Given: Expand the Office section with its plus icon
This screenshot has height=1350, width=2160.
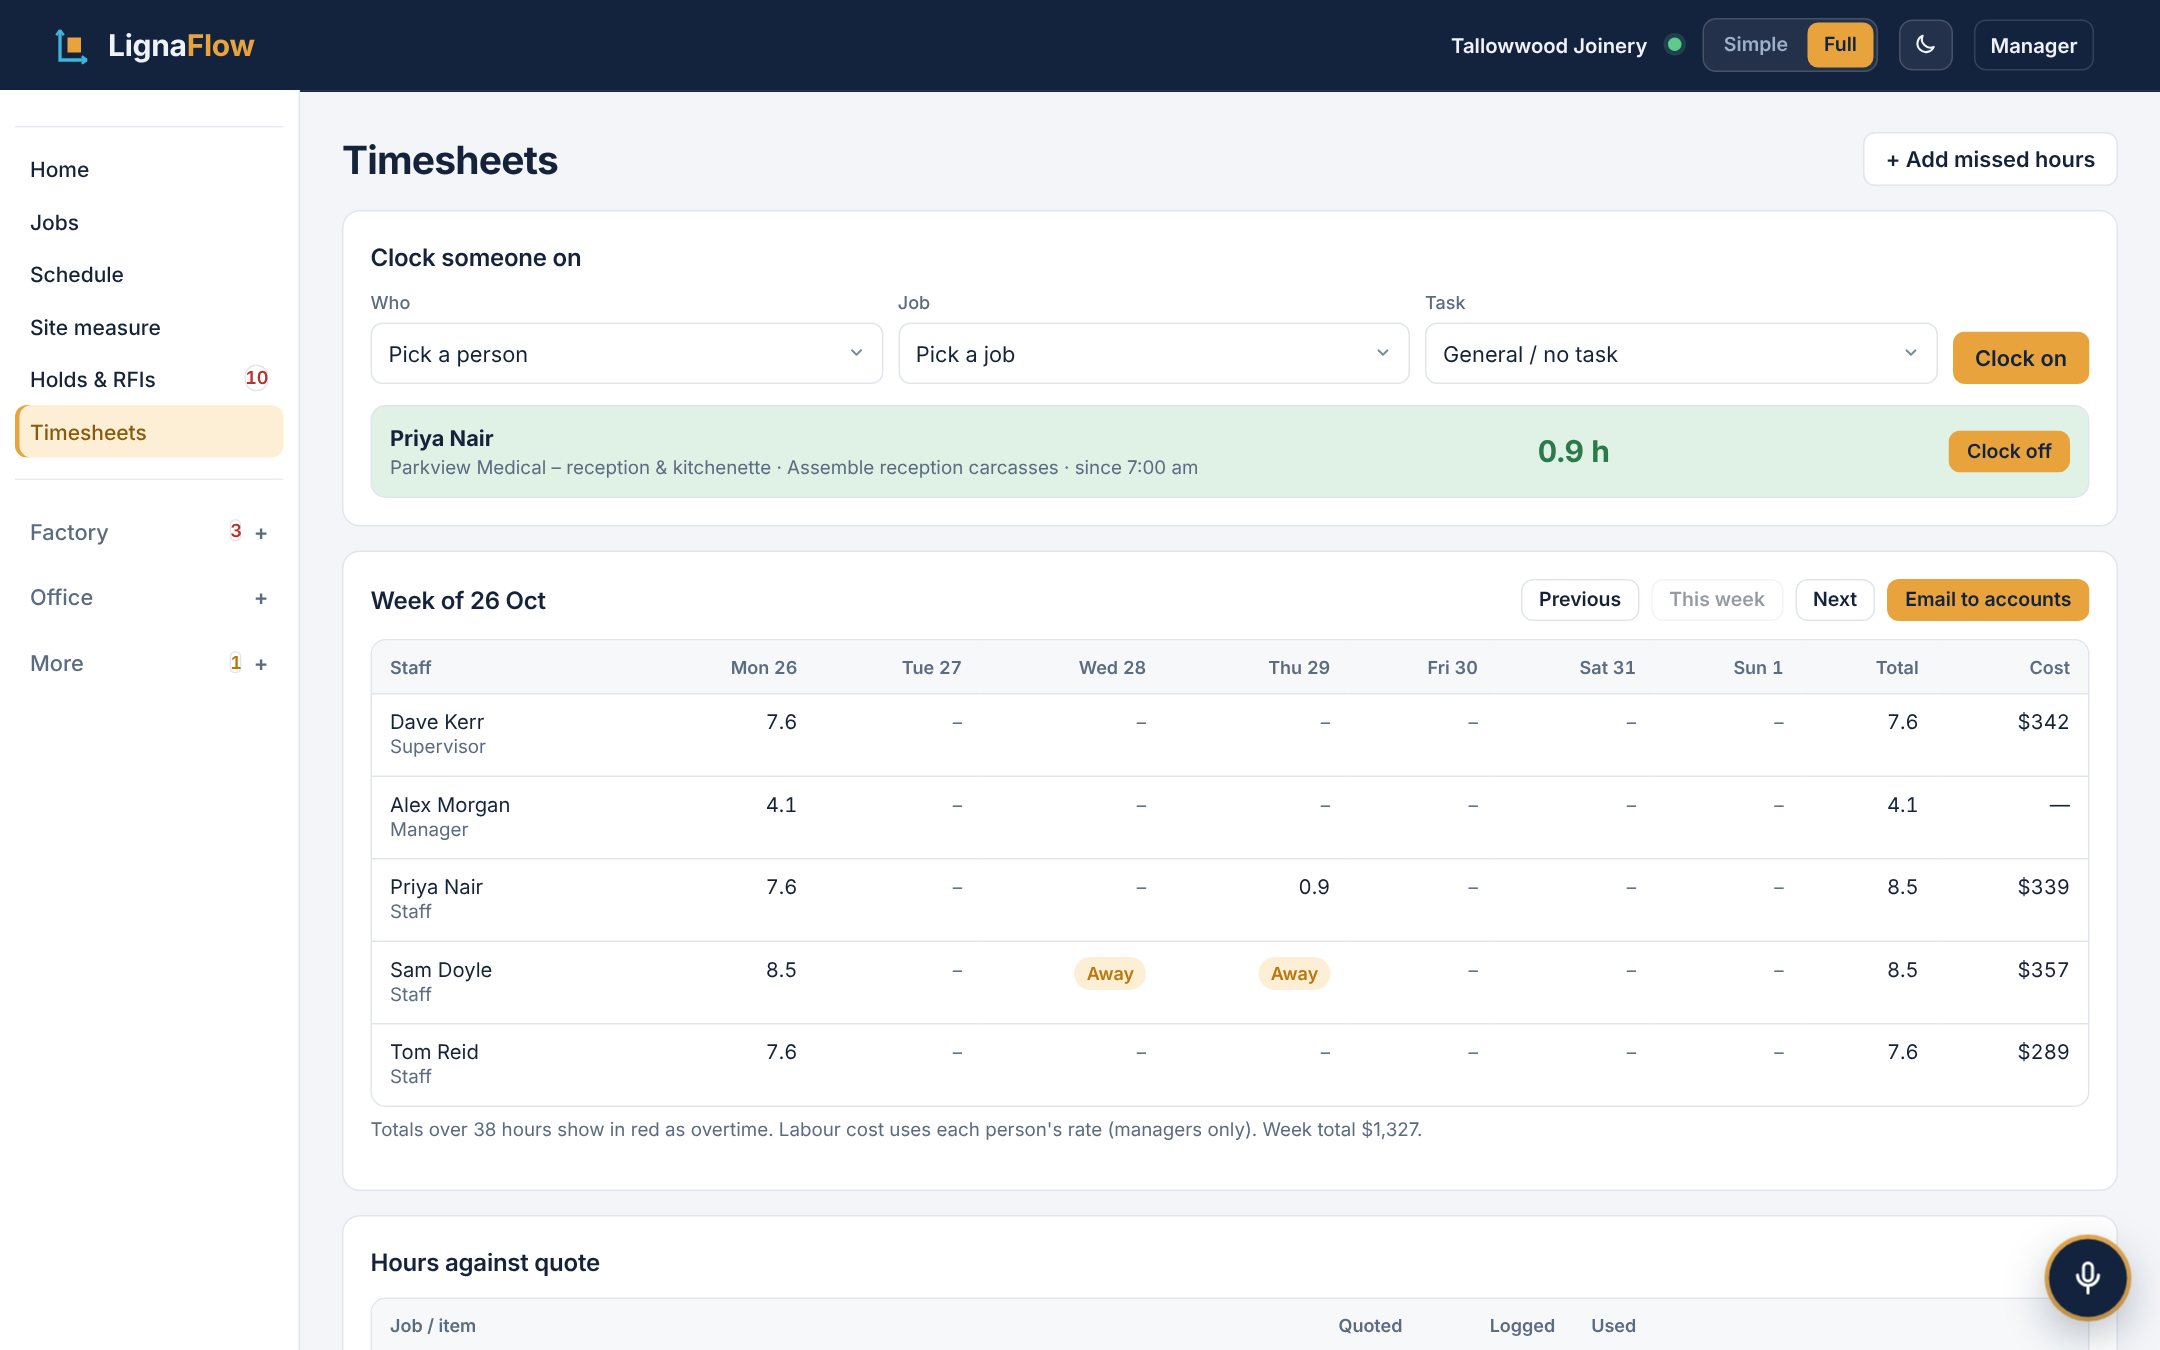Looking at the screenshot, I should (261, 598).
